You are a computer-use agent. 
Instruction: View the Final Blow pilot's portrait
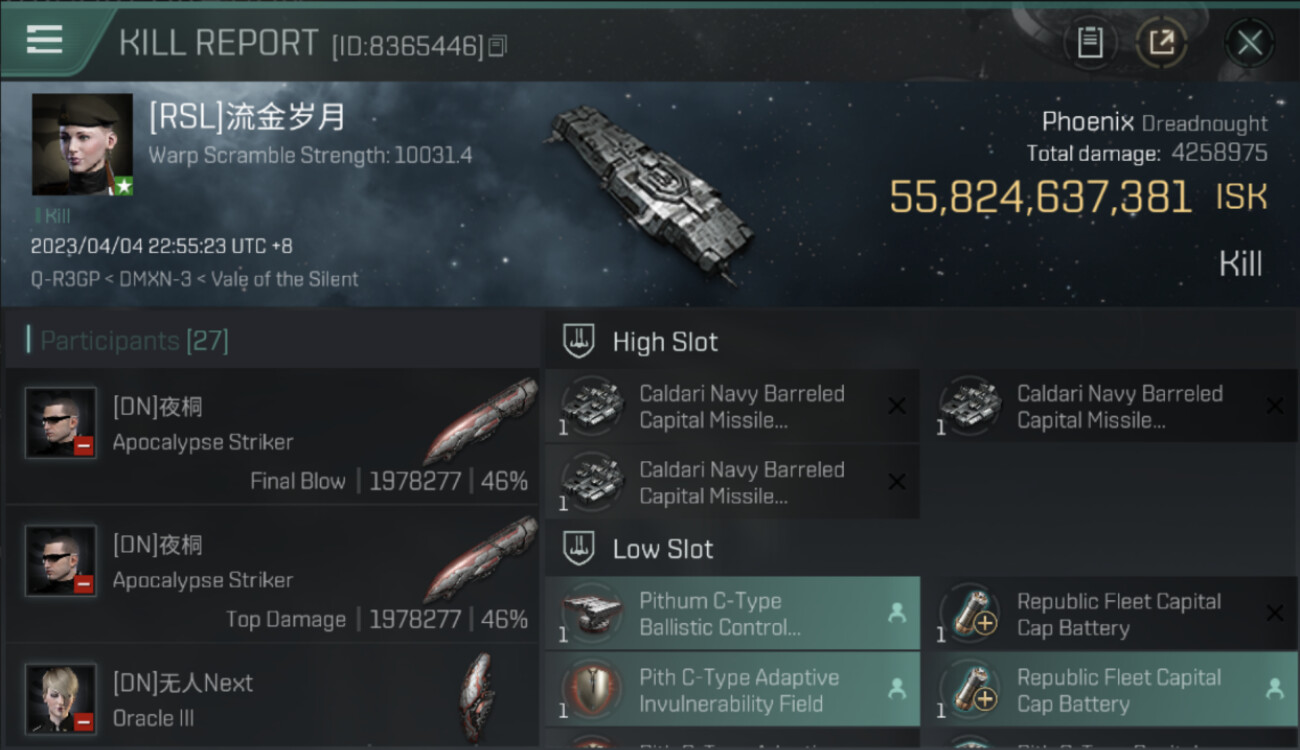[x=61, y=423]
